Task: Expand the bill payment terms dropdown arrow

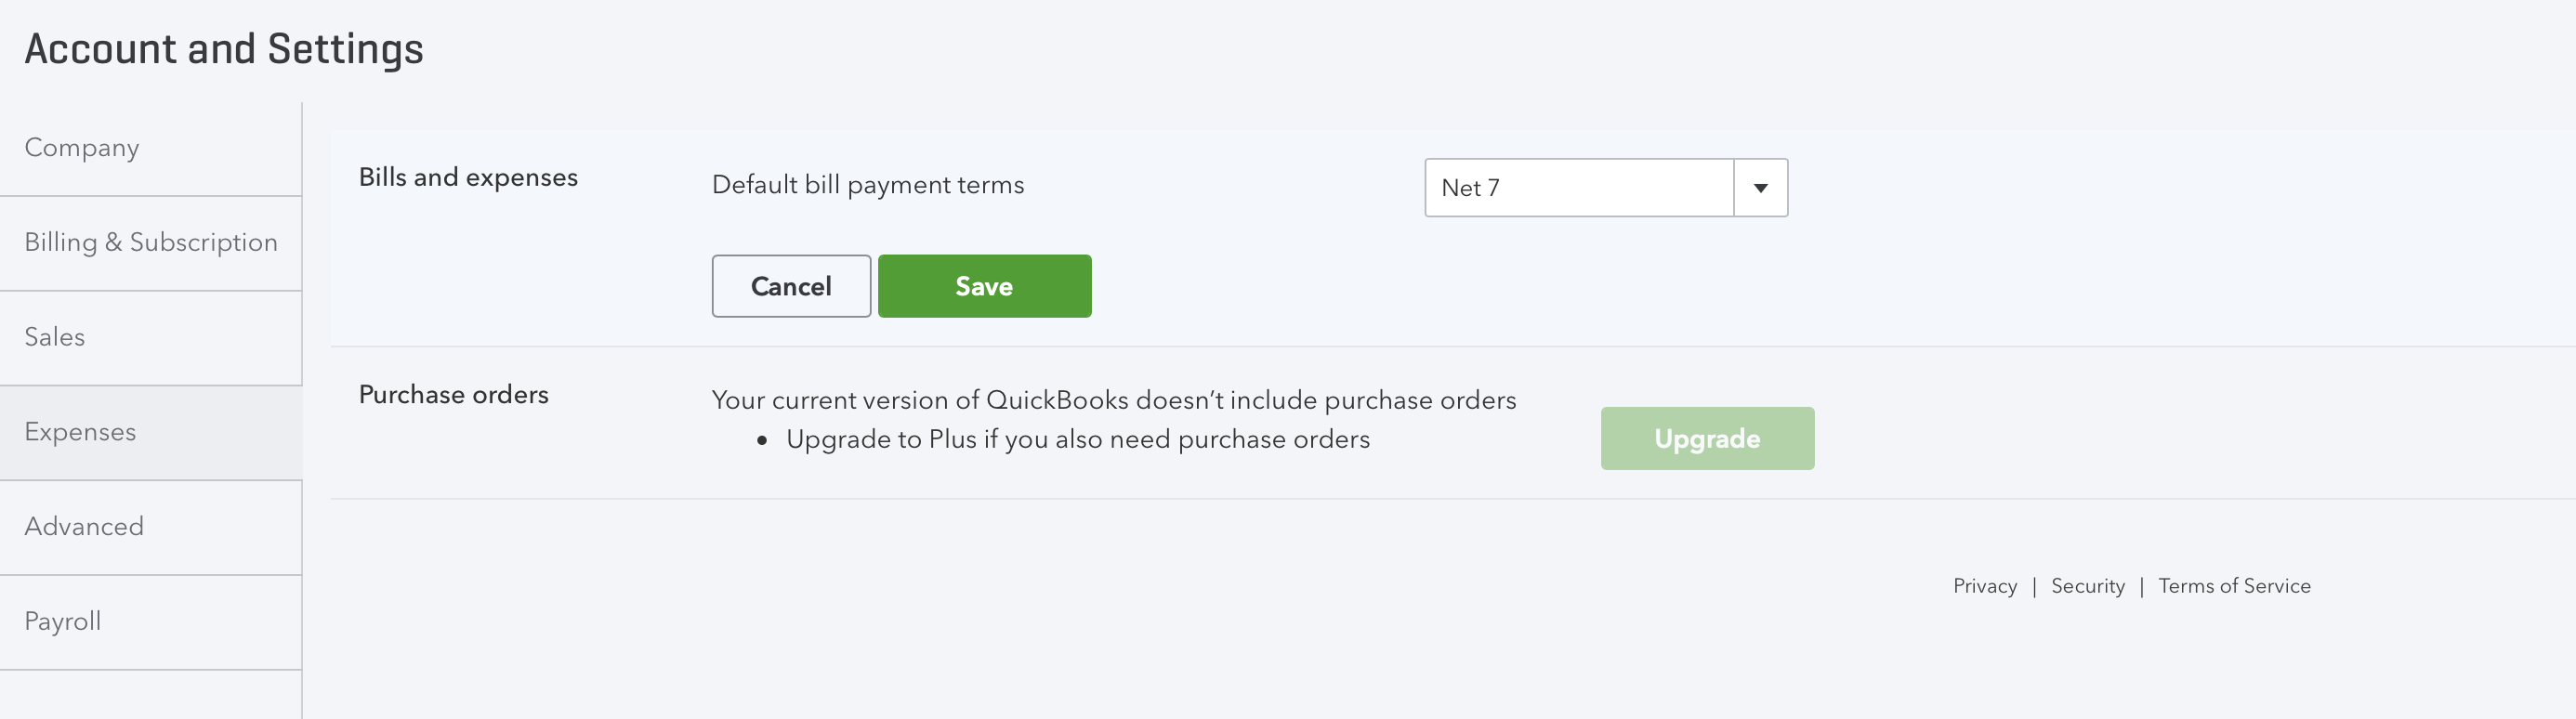Action: tap(1760, 188)
